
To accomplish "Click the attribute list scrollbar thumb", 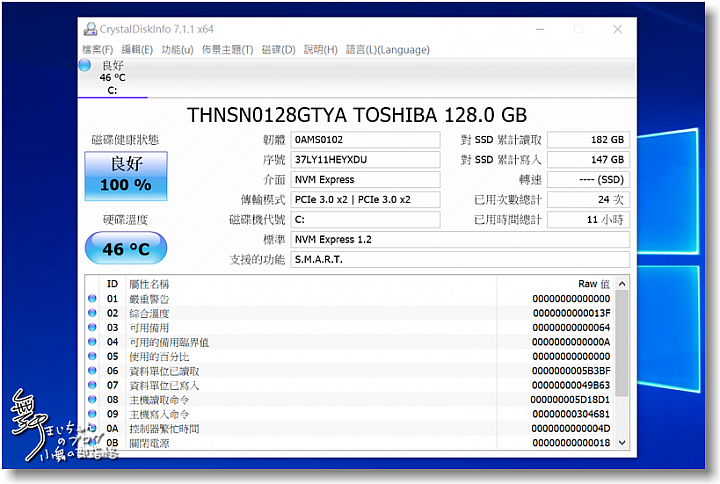I will [x=622, y=343].
